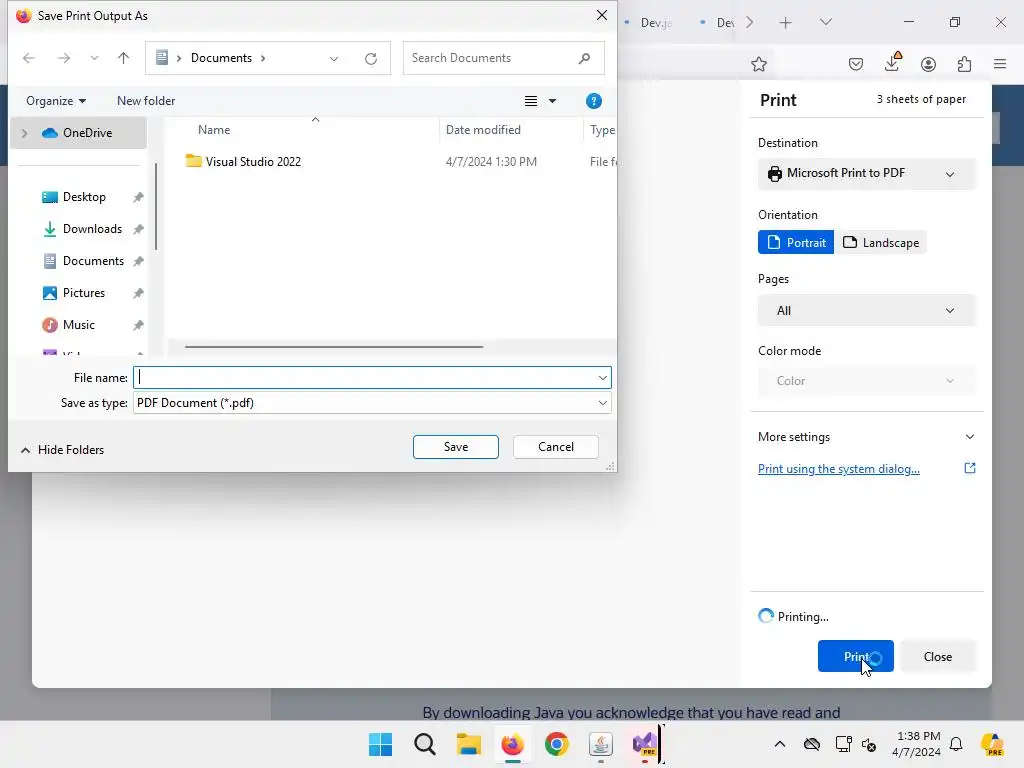The image size is (1024, 768).
Task: Open notifications bell in taskbar
Action: click(956, 744)
